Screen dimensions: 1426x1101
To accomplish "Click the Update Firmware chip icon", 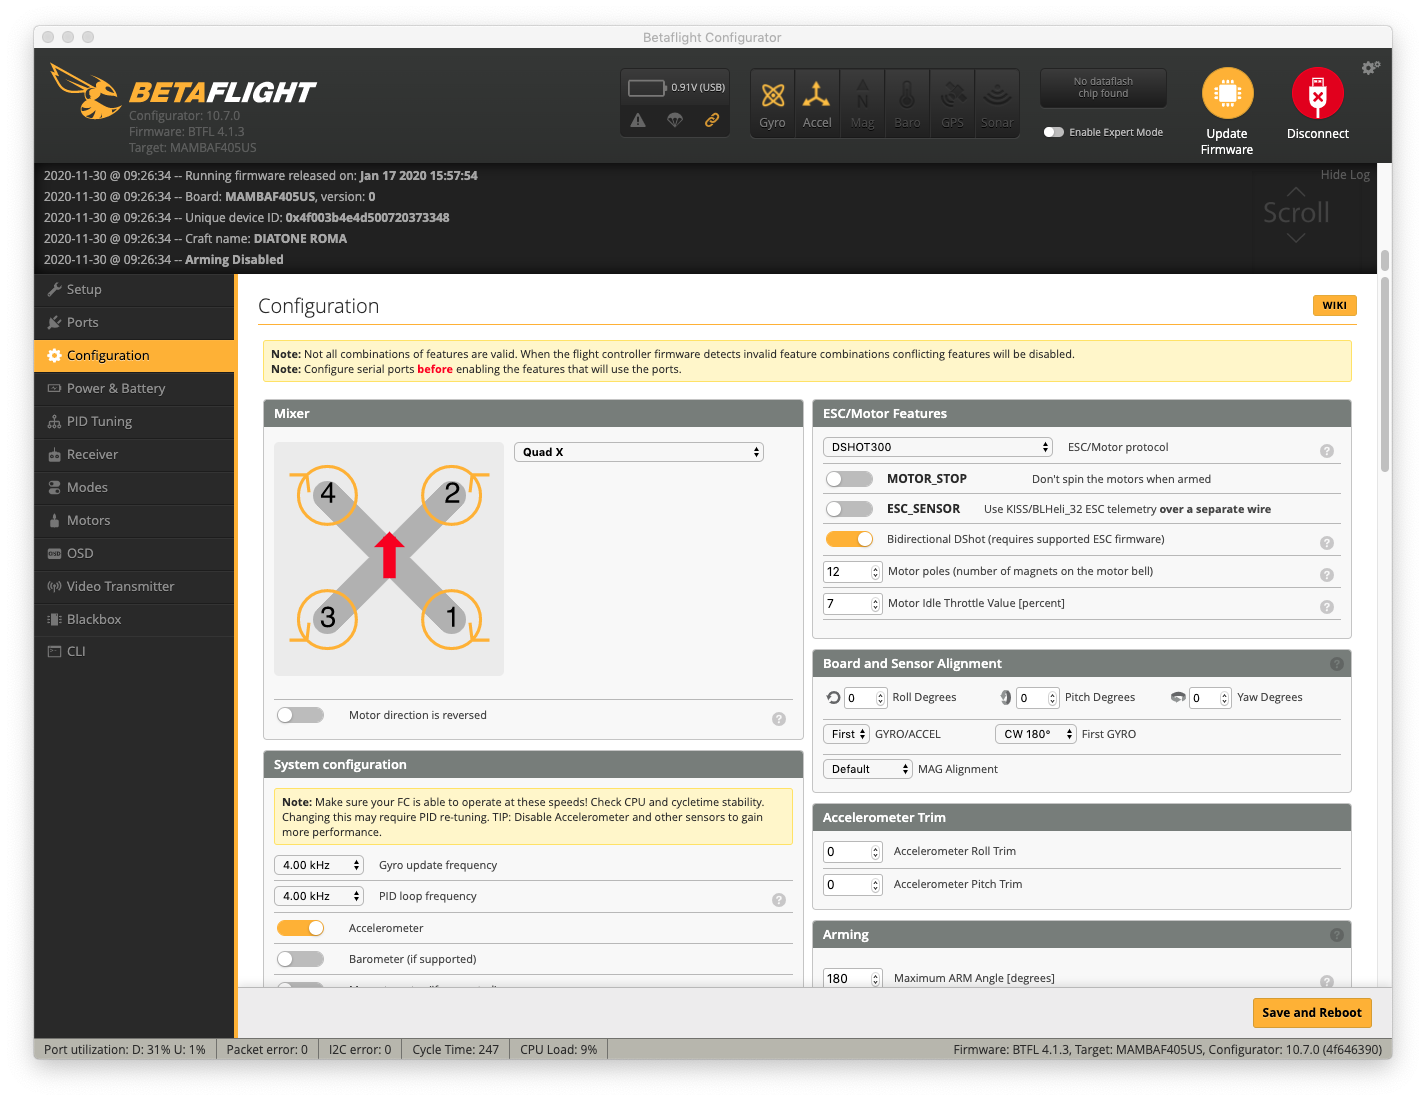I will point(1227,94).
